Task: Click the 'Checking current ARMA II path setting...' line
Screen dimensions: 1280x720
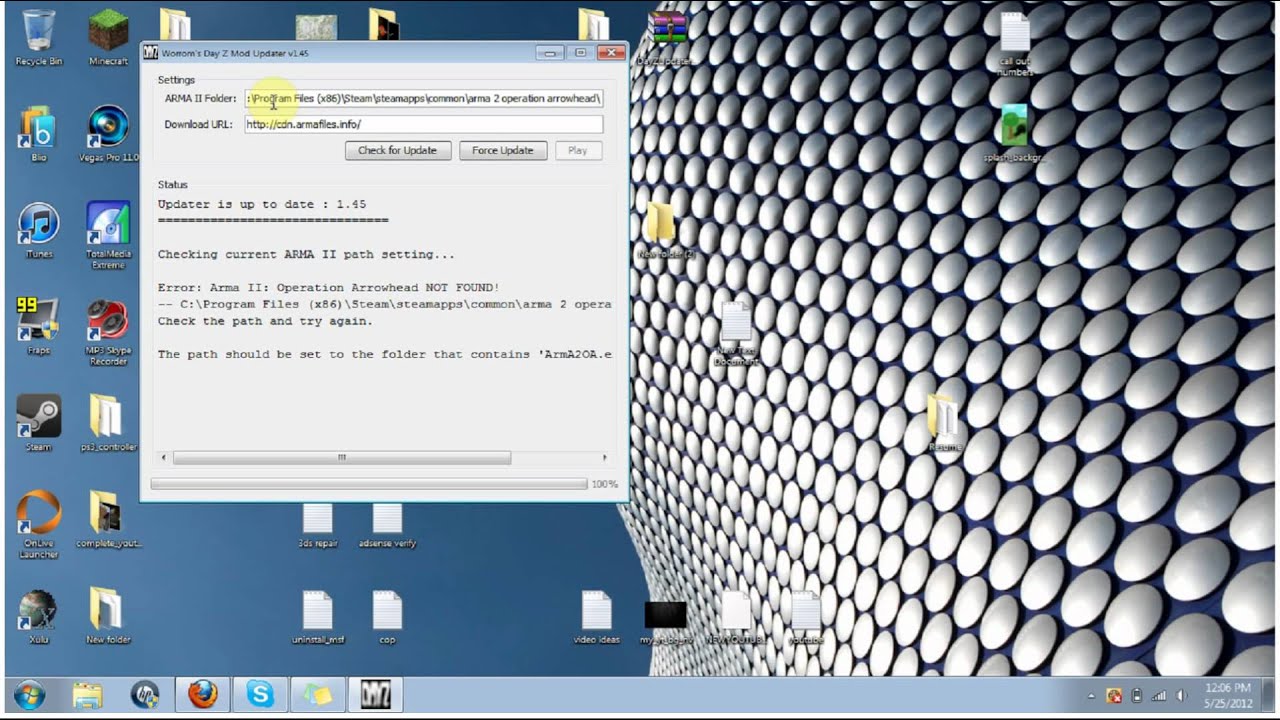Action: 306,254
